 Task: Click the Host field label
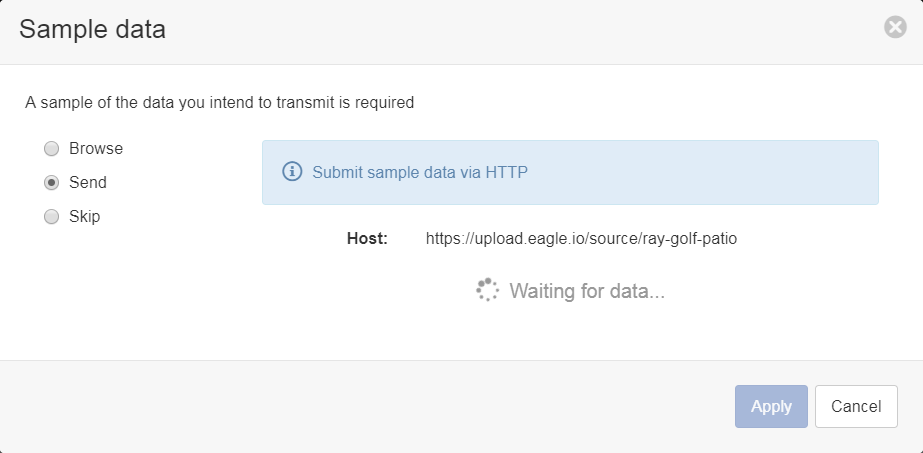[367, 238]
